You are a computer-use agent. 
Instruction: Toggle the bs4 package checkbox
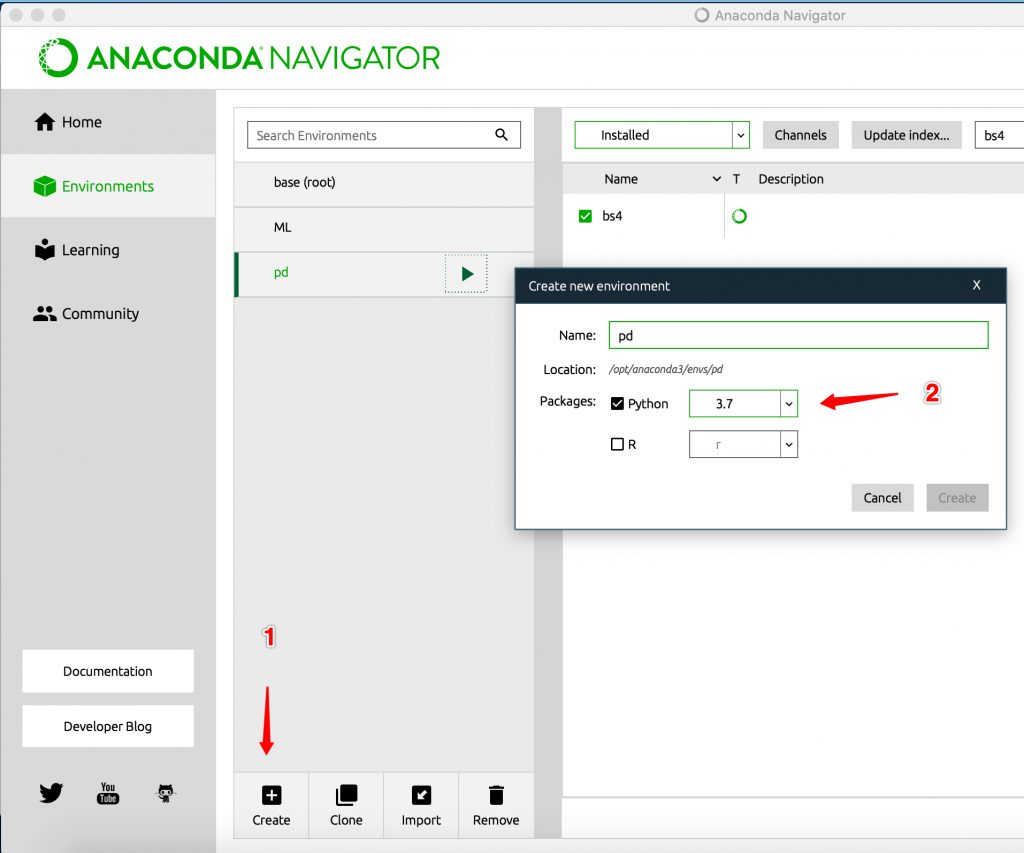(585, 216)
